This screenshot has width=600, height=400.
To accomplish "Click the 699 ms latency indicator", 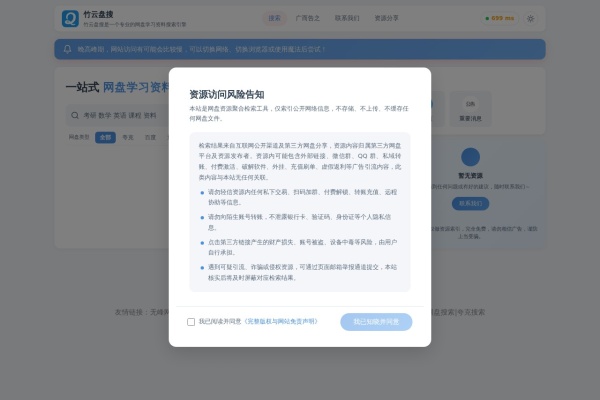I will tap(500, 18).
